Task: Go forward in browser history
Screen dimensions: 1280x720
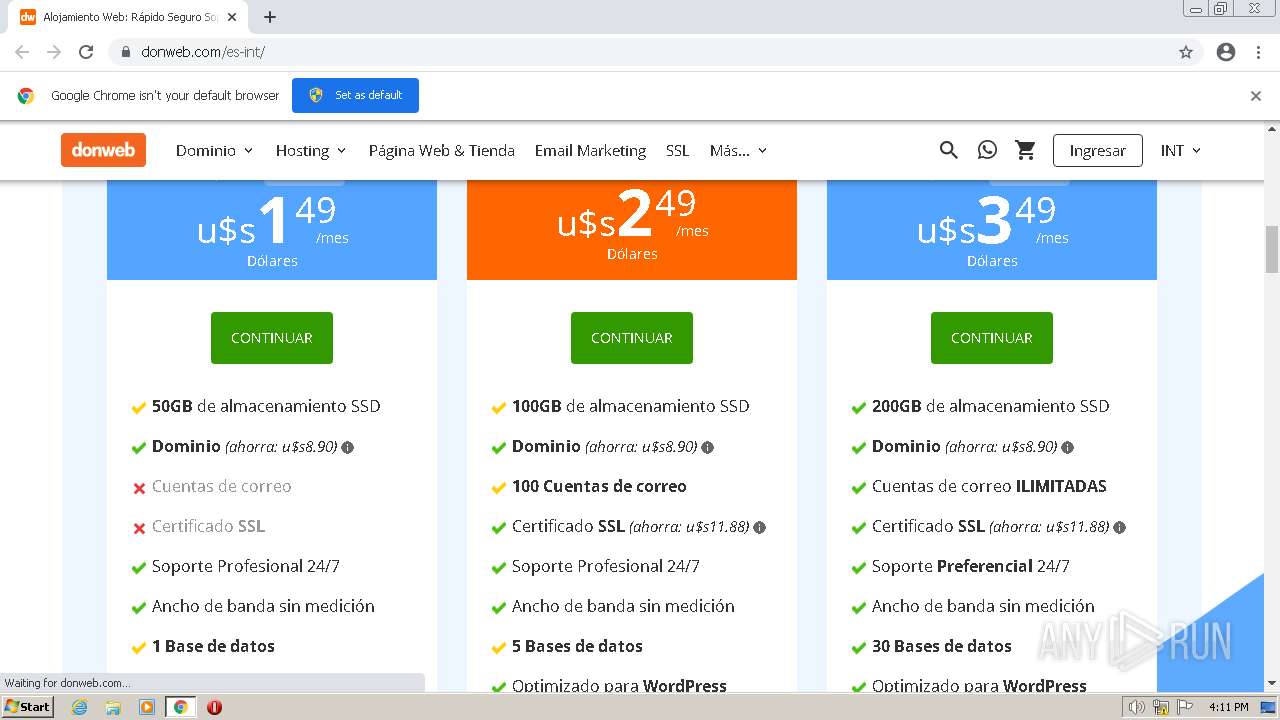Action: point(54,52)
